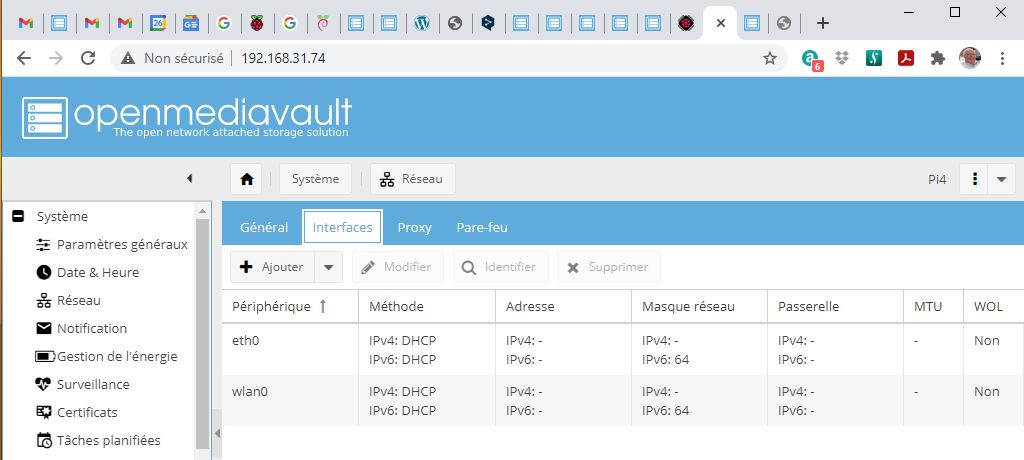Open the OMV three-dot options menu
Viewport: 1024px width, 460px height.
[975, 179]
